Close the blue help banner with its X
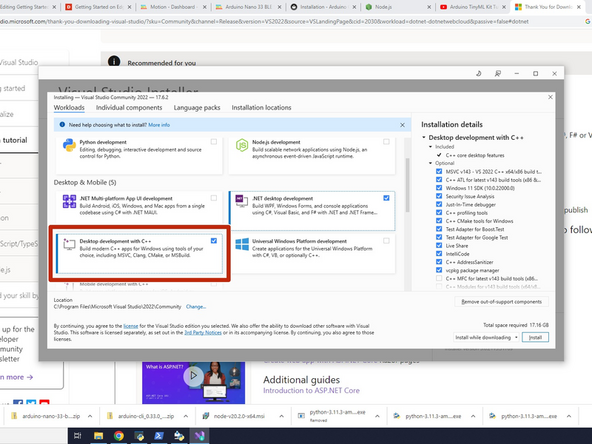The width and height of the screenshot is (592, 444). click(402, 125)
